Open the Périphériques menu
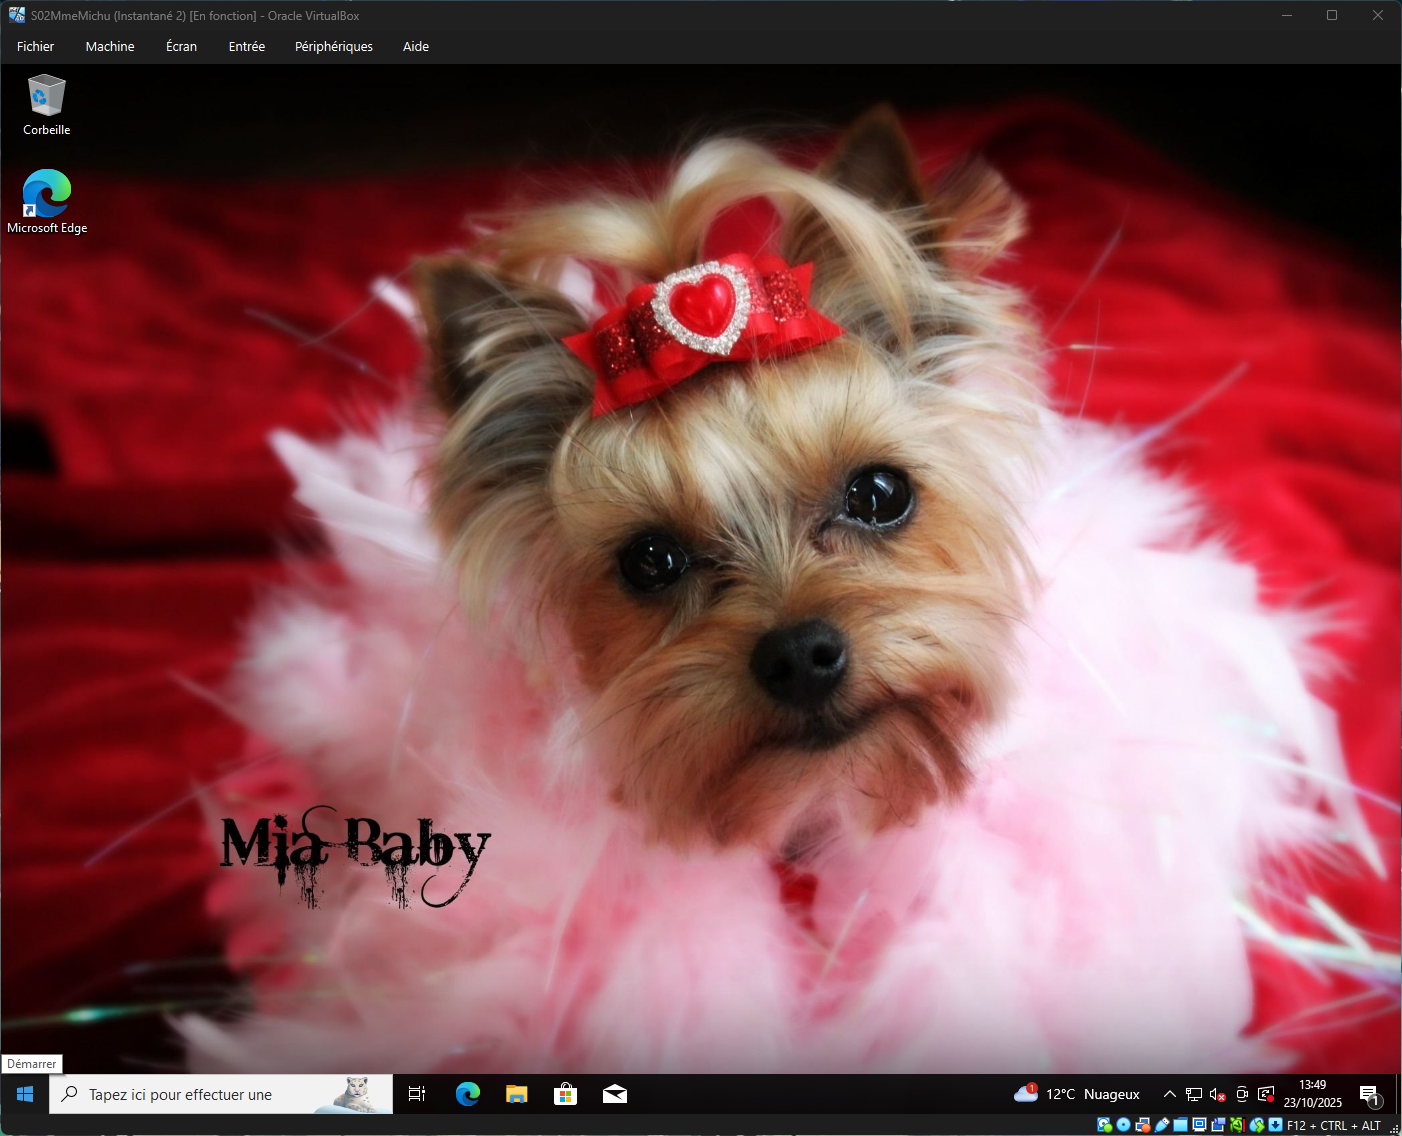 click(333, 46)
